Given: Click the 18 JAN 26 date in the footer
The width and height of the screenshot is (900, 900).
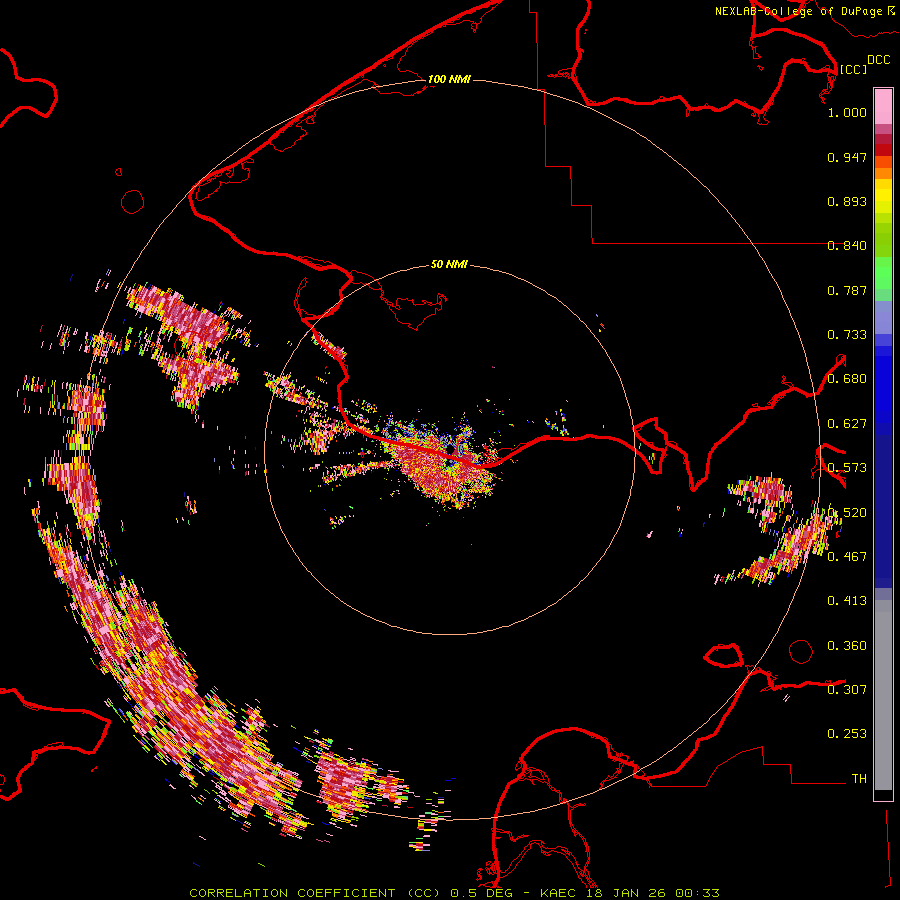Looking at the screenshot, I should pos(626,893).
